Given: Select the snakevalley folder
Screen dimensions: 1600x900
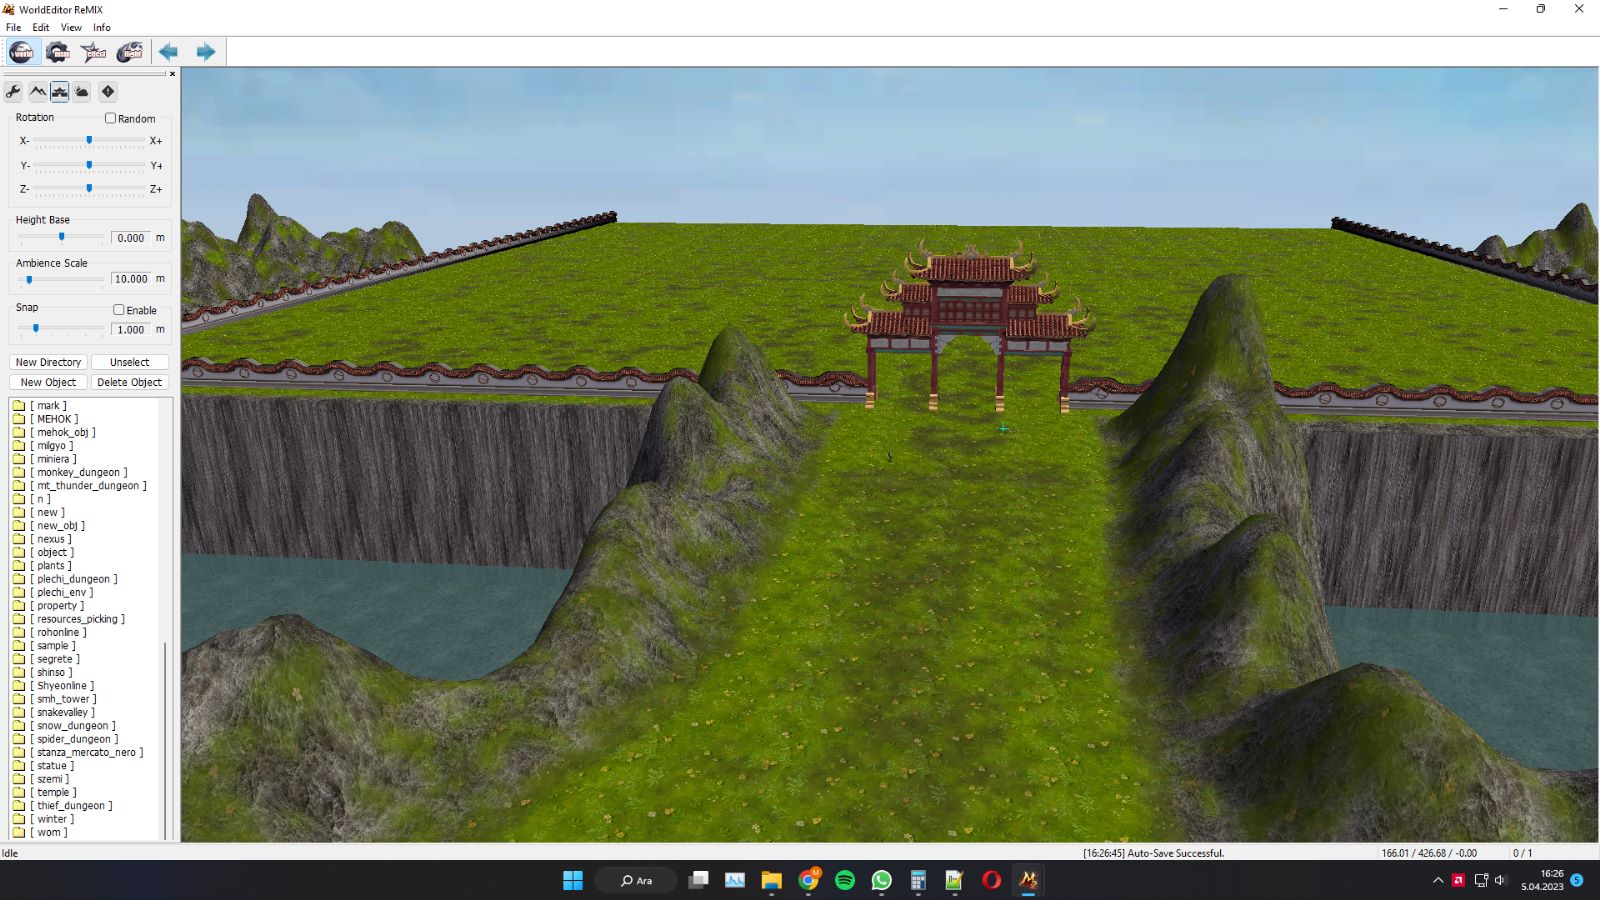Looking at the screenshot, I should [x=54, y=712].
